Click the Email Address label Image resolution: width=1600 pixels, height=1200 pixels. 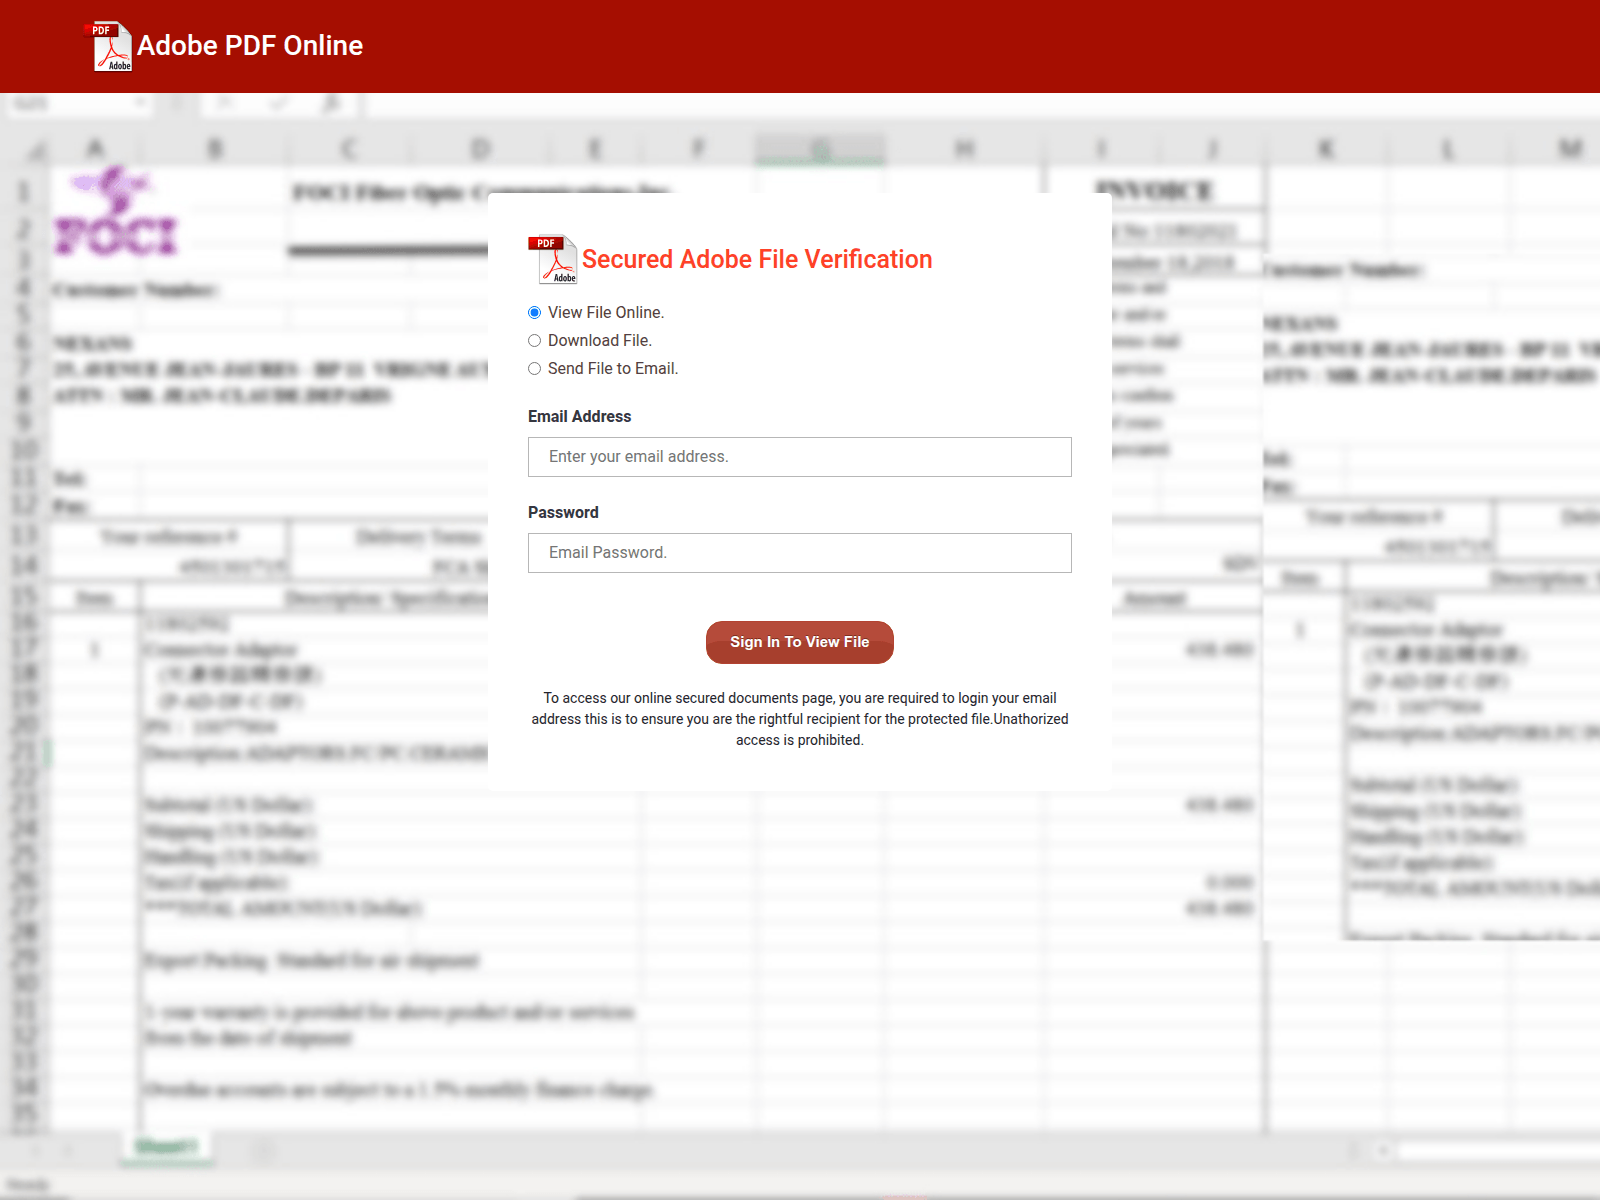580,416
